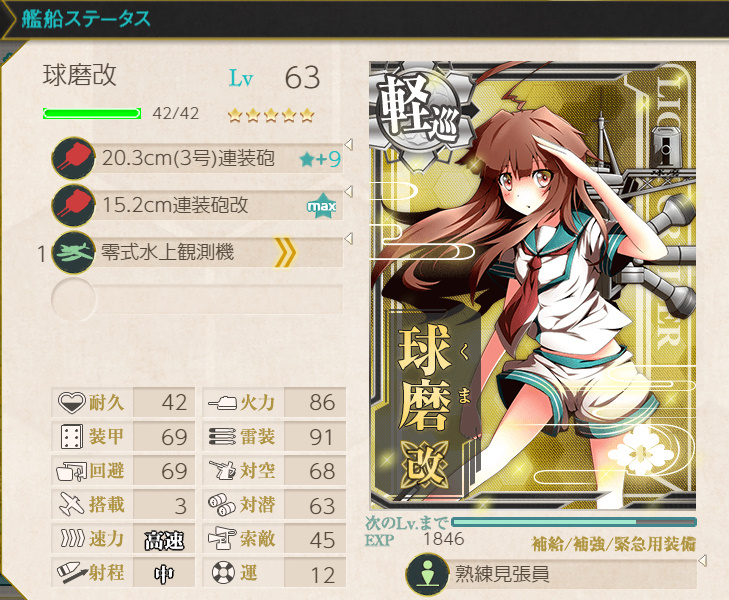Click the torpedo icon next to 雷装
This screenshot has width=729, height=600.
pos(223,436)
